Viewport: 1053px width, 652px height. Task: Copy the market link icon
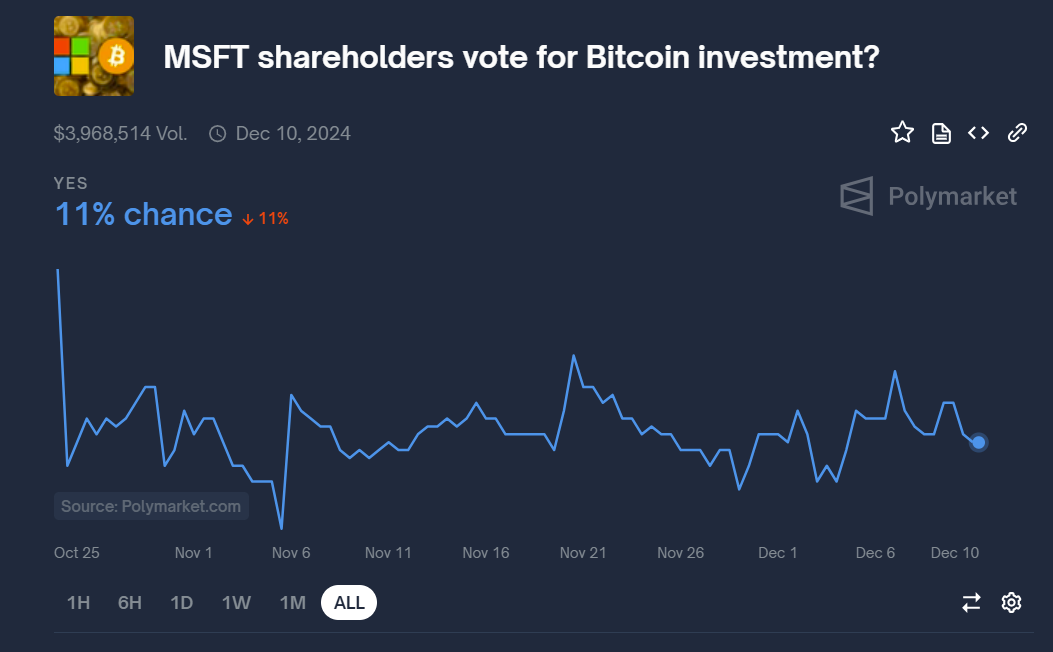tap(1017, 132)
